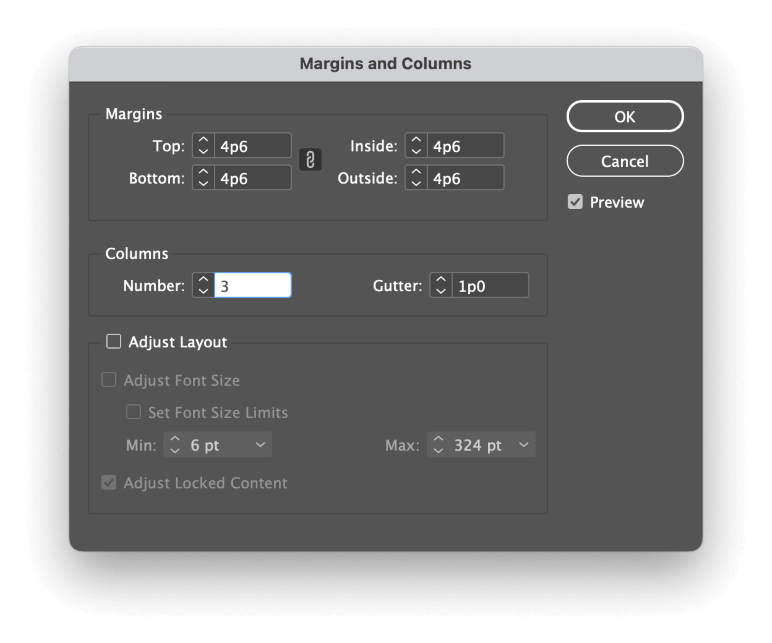Screen dimensions: 772x643
Task: Decrease Max font size with the down arrow
Action: (x=438, y=450)
